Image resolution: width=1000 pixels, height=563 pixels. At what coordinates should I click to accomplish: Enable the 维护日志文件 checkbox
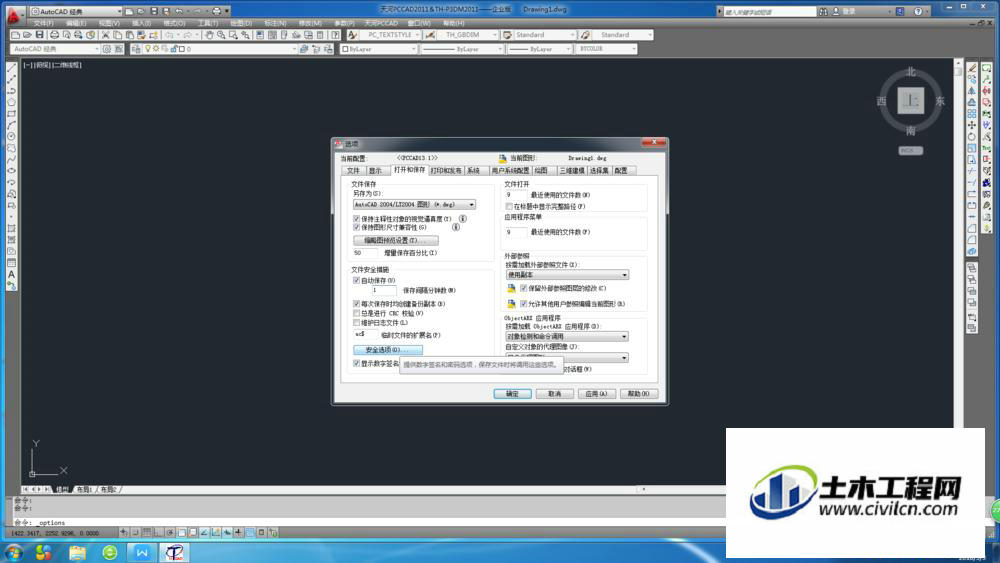pyautogui.click(x=357, y=323)
